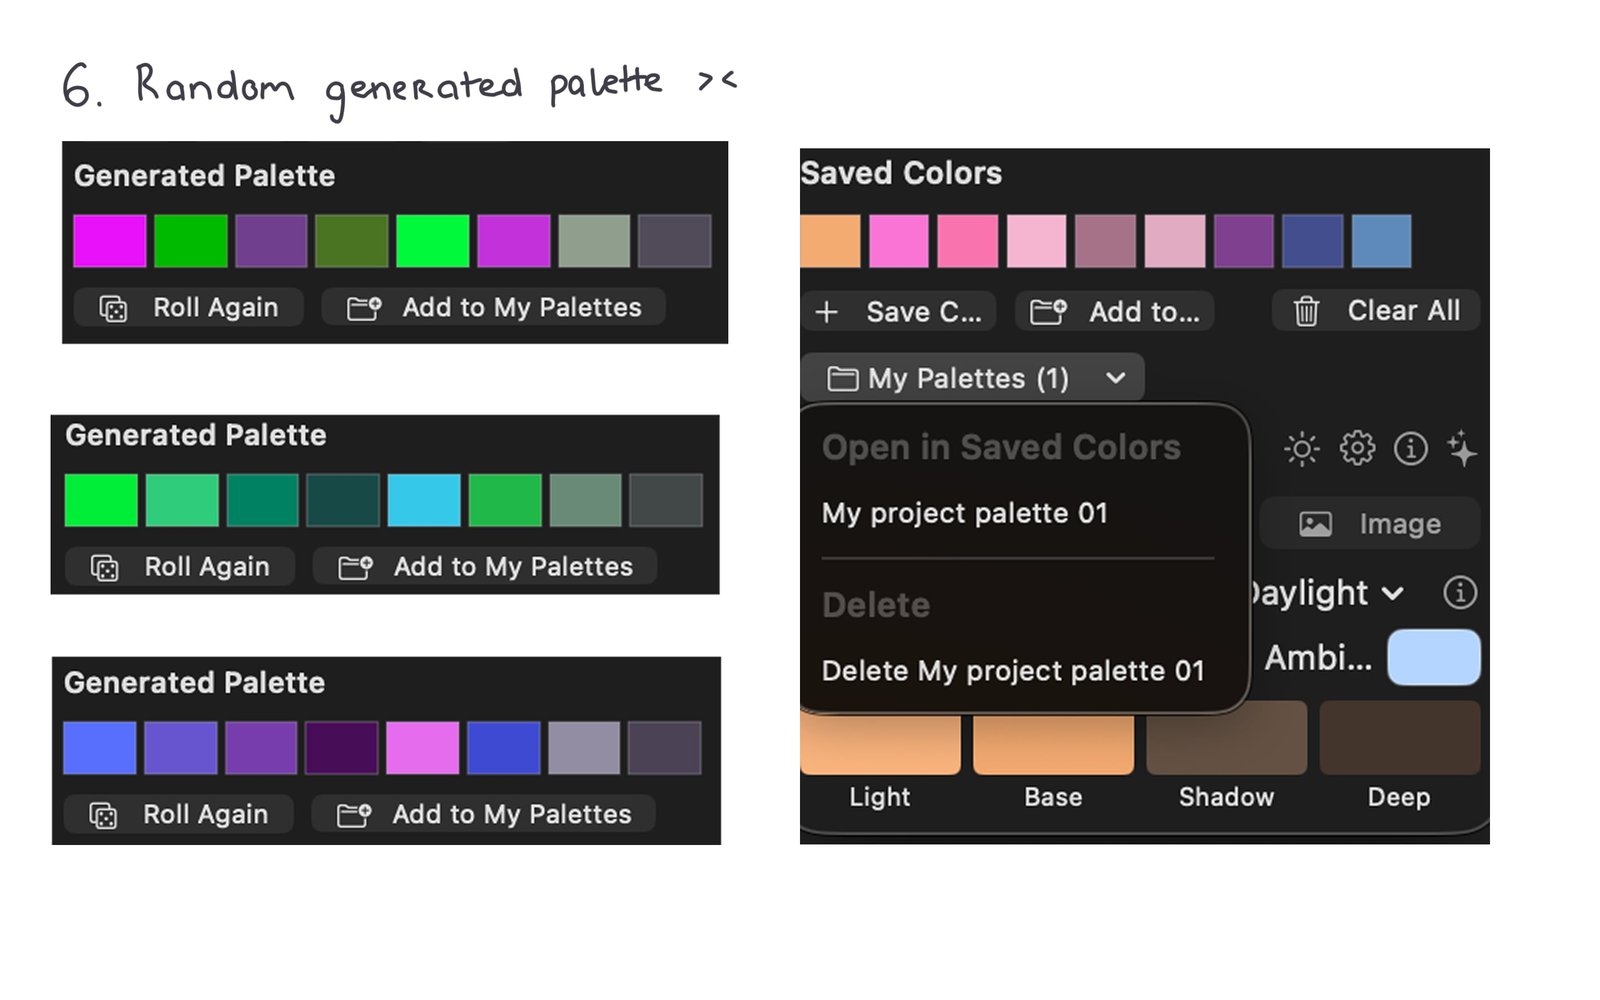Click the sparkle generate icon

1461,448
